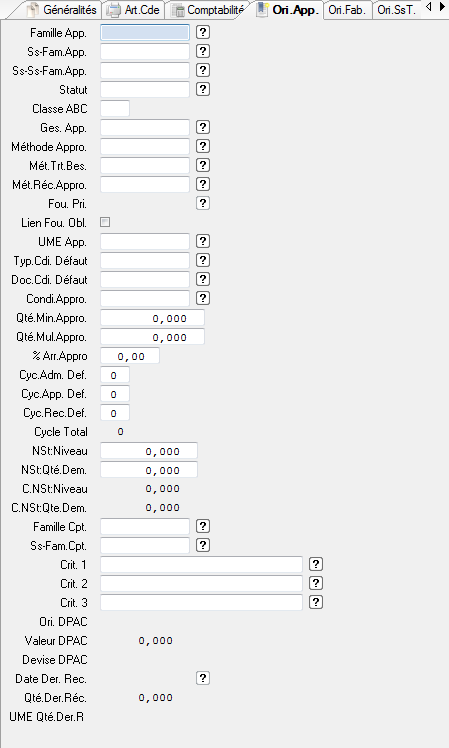Screen dimensions: 449x748
Task: Click the Classe ABC input field
Action: 115,108
